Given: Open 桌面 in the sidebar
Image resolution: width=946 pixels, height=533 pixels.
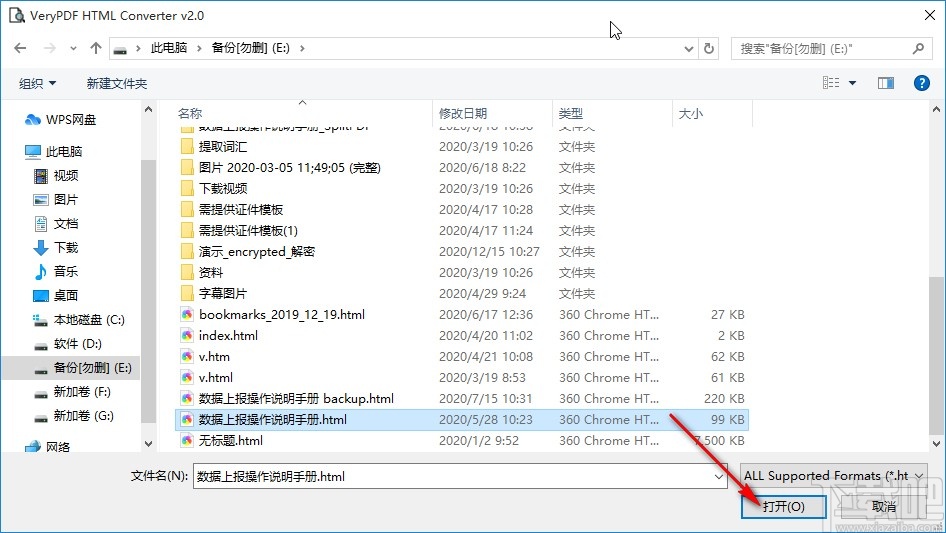Looking at the screenshot, I should point(56,296).
